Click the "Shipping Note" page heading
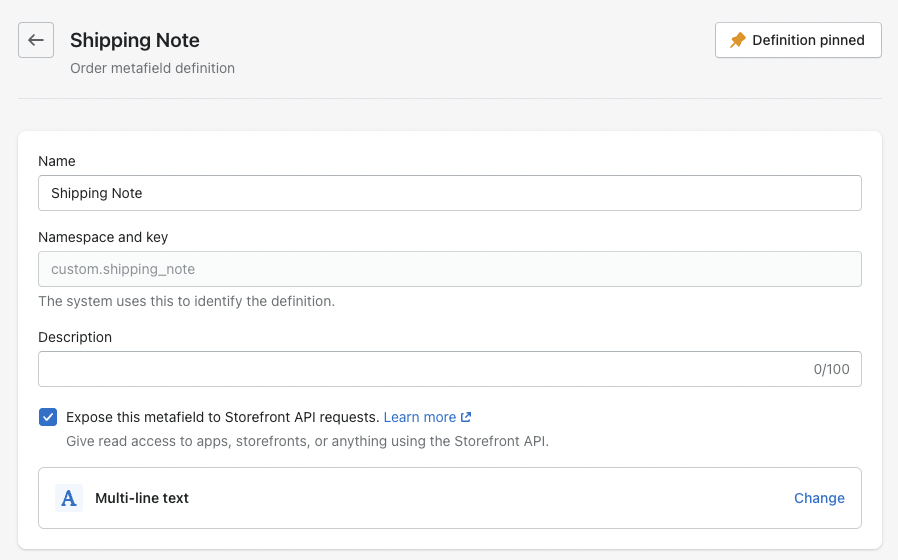This screenshot has width=898, height=560. tap(135, 40)
